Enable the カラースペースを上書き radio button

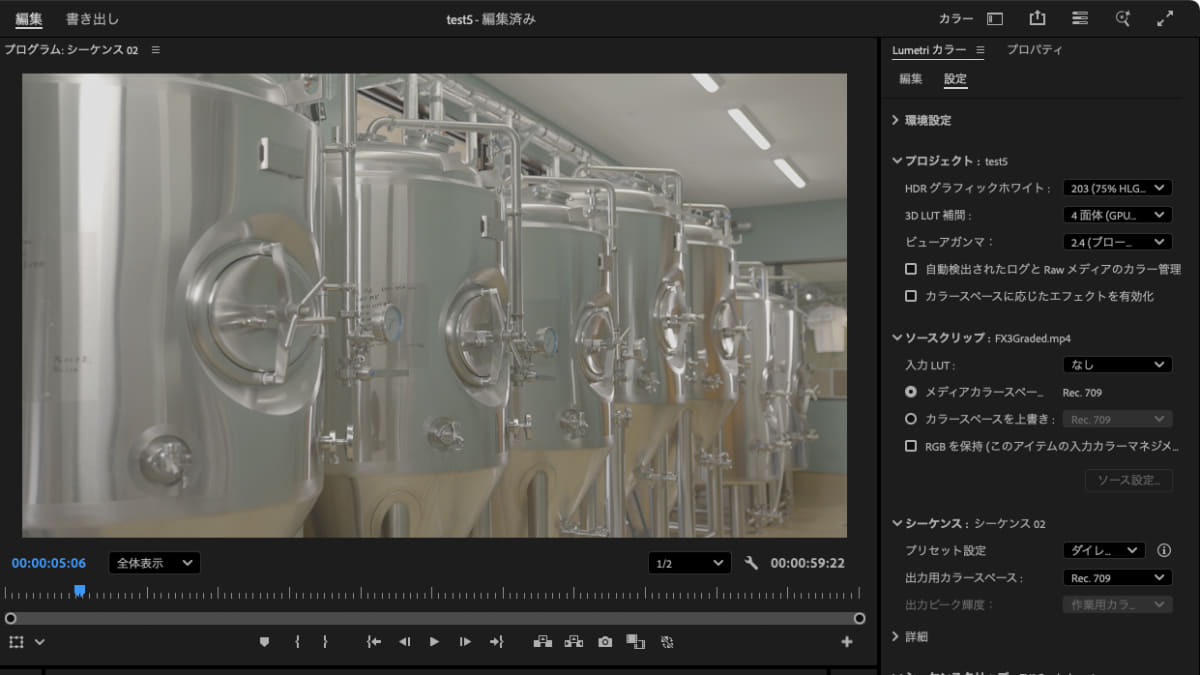[x=909, y=419]
